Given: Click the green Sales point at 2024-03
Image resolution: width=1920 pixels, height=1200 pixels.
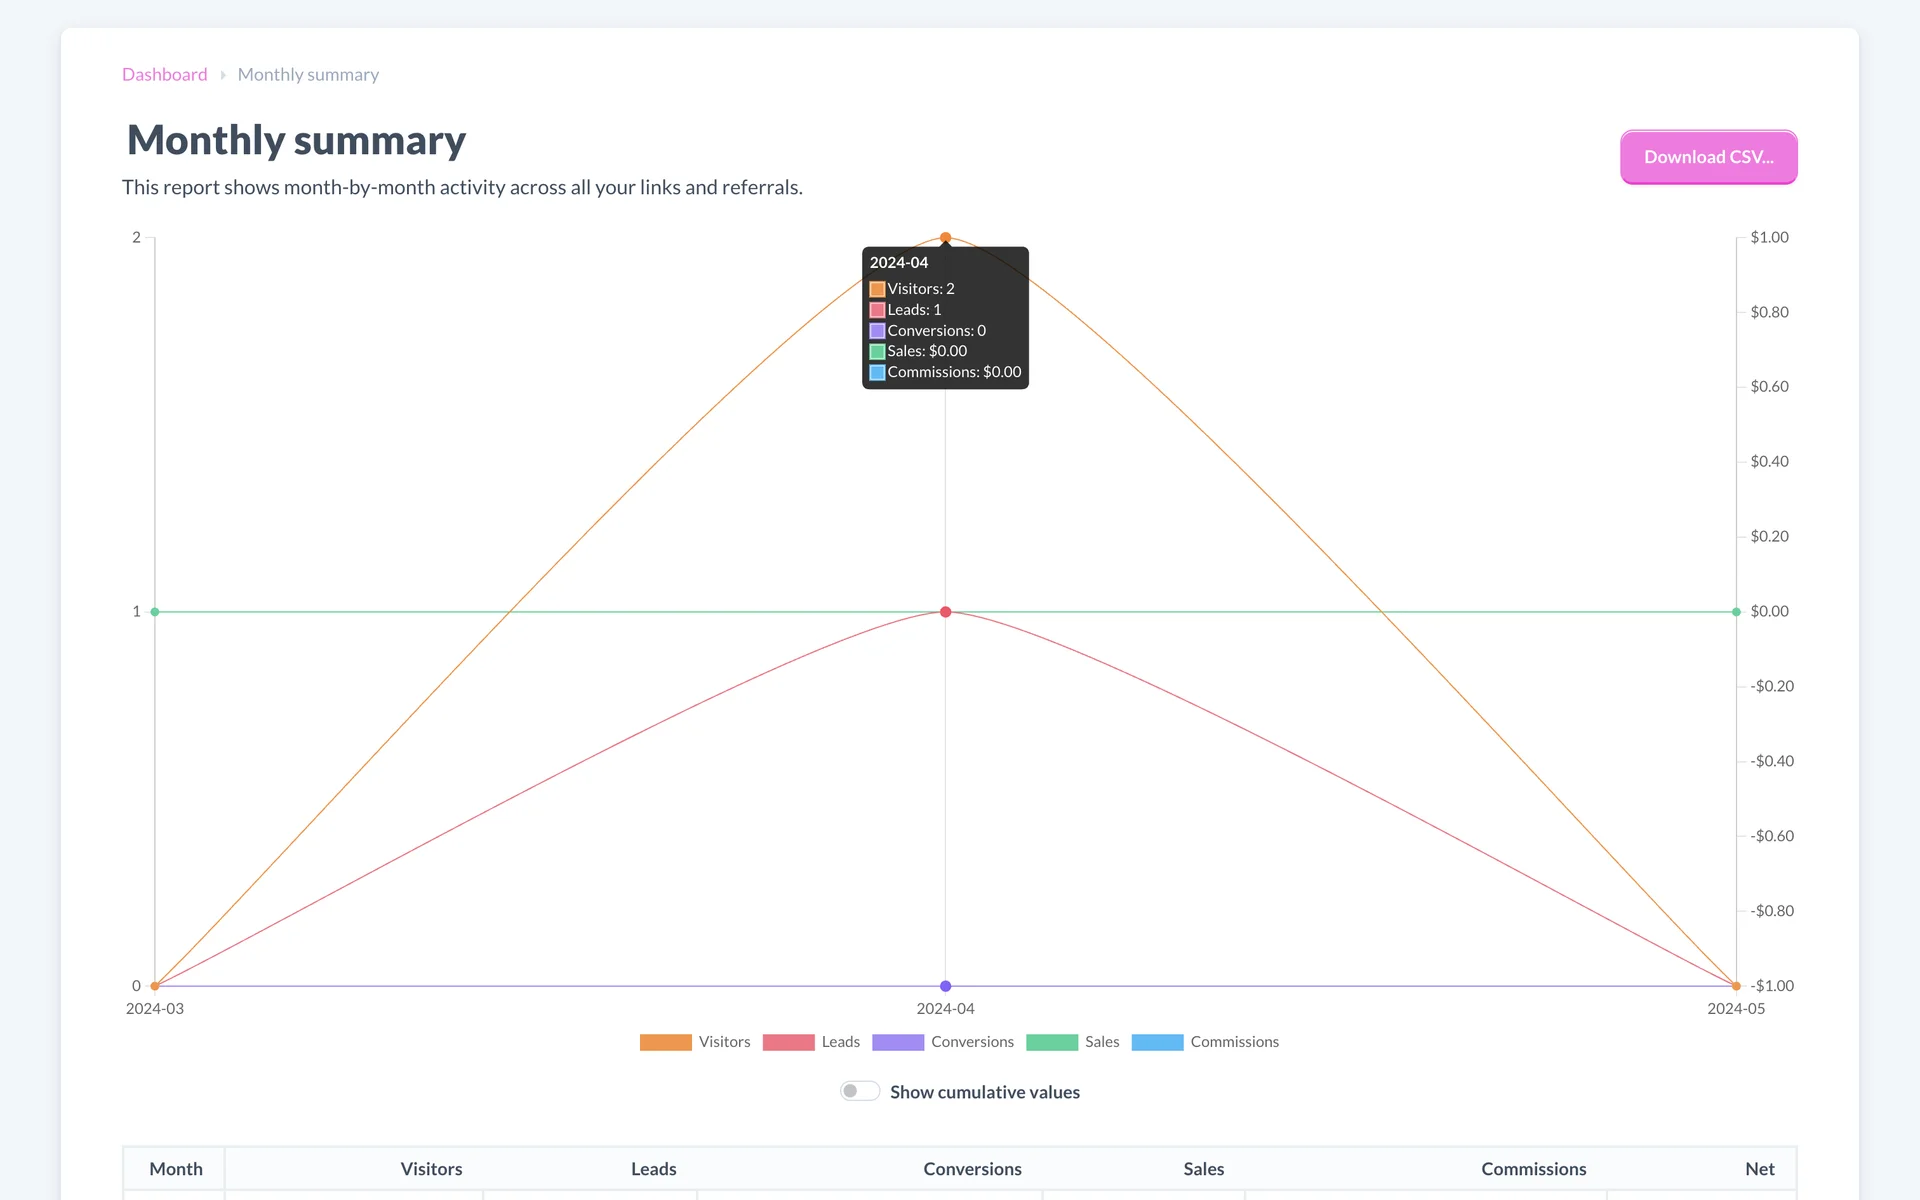Looking at the screenshot, I should coord(155,612).
